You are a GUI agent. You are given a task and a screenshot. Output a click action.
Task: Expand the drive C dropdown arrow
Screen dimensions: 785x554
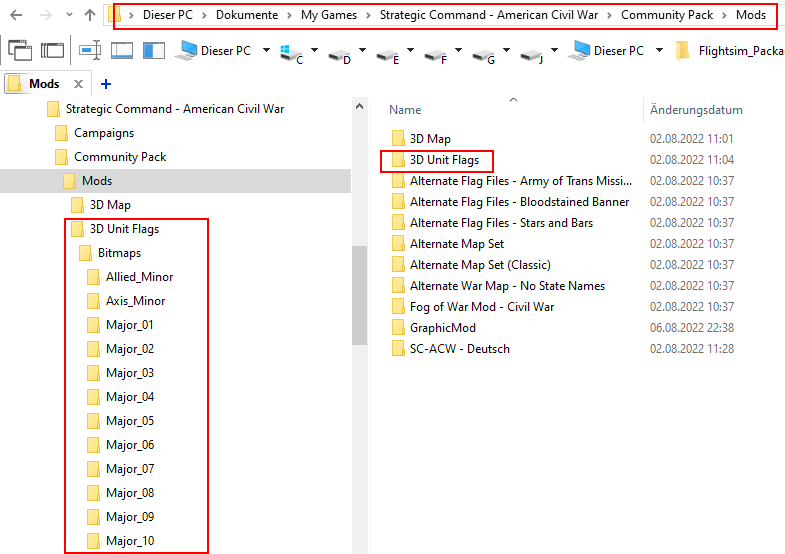(x=314, y=50)
